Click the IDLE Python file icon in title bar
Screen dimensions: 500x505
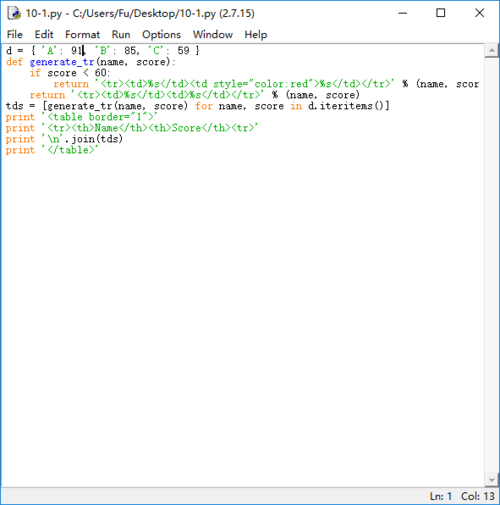click(14, 13)
